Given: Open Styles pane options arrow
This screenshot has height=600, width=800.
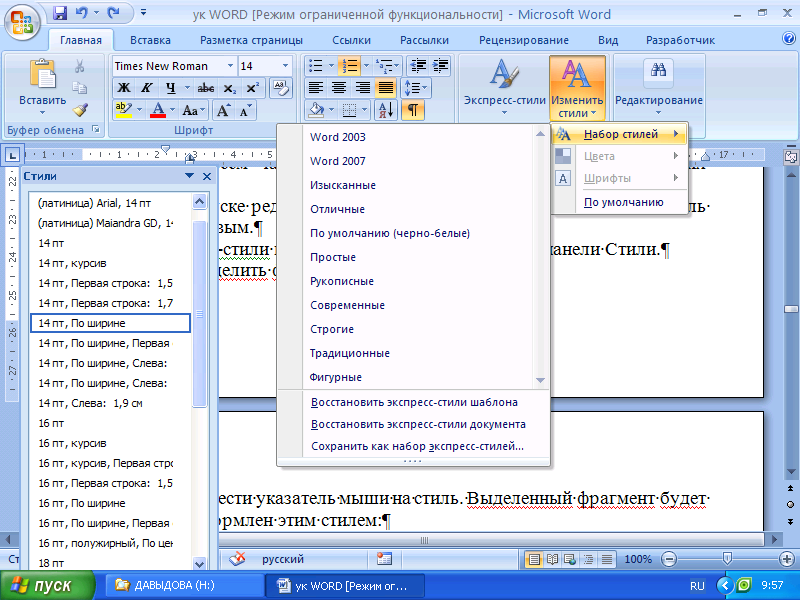Looking at the screenshot, I should click(x=189, y=176).
